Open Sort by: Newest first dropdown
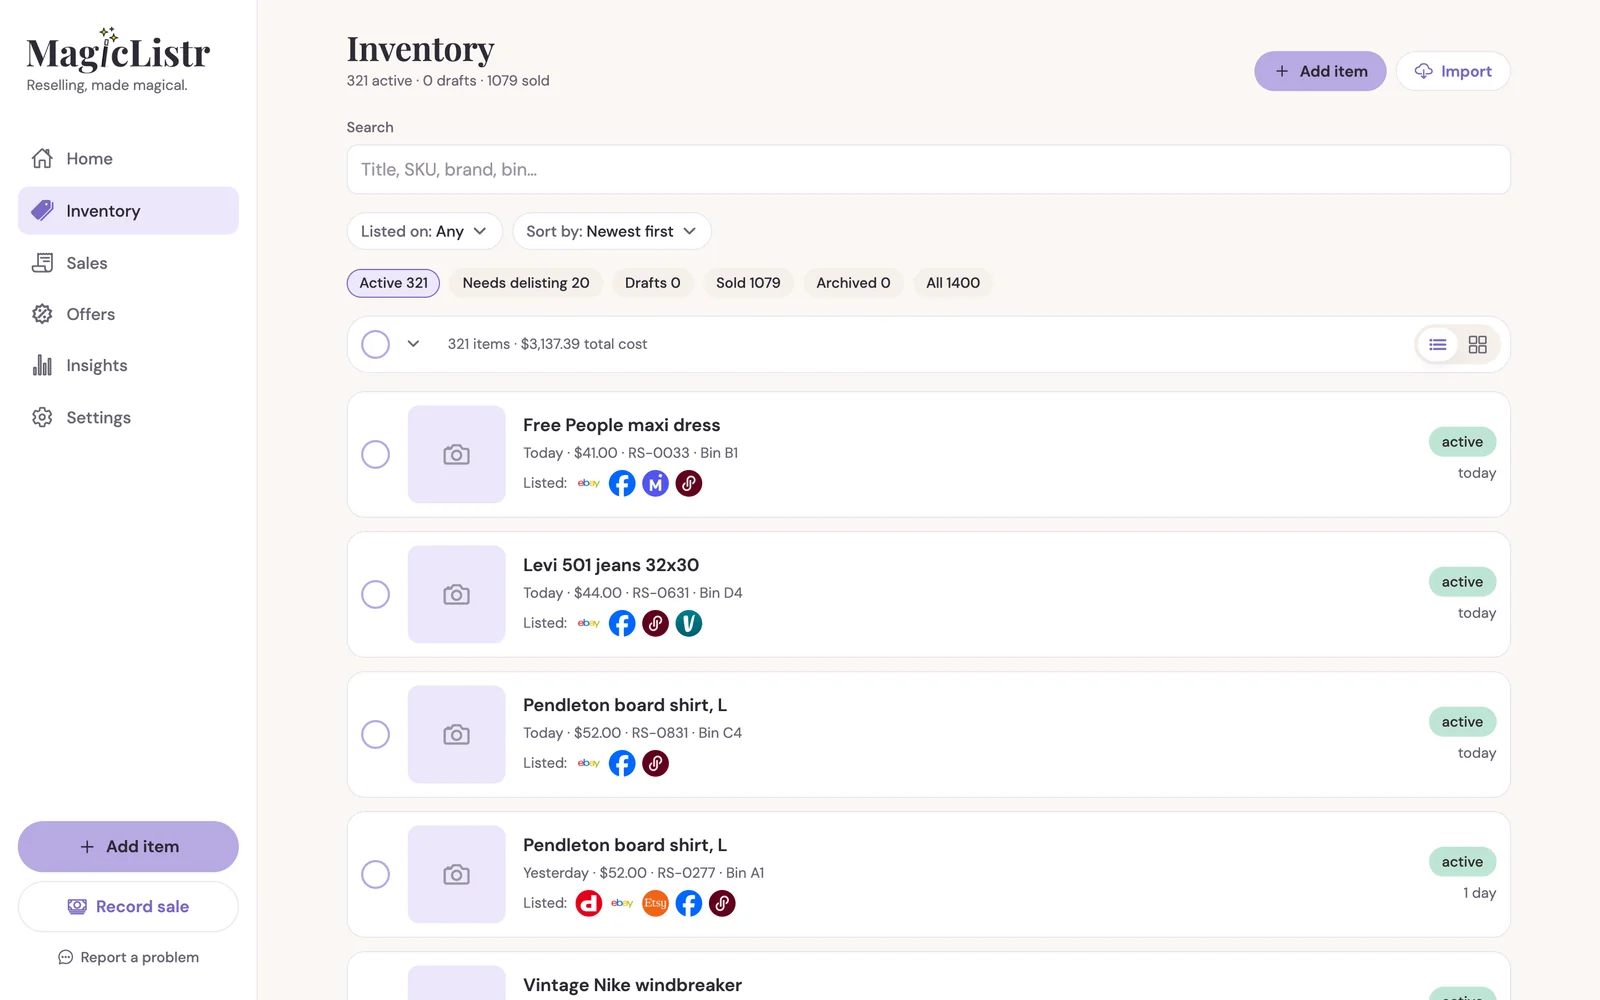Viewport: 1600px width, 1000px height. tap(611, 232)
